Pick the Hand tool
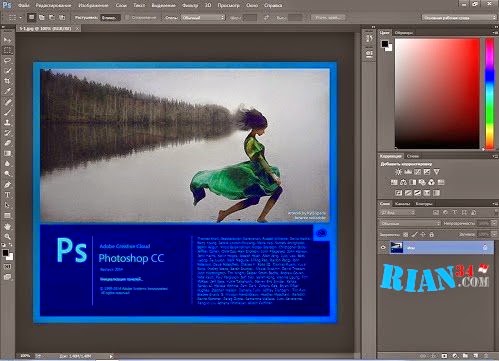 pos(7,226)
